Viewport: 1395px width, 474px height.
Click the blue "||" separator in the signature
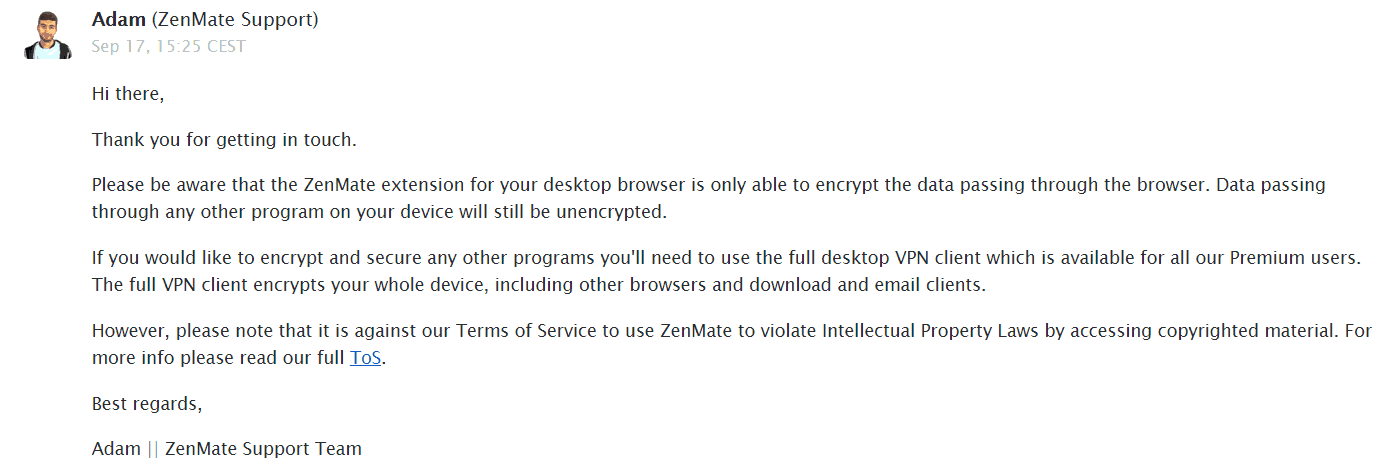tap(153, 448)
